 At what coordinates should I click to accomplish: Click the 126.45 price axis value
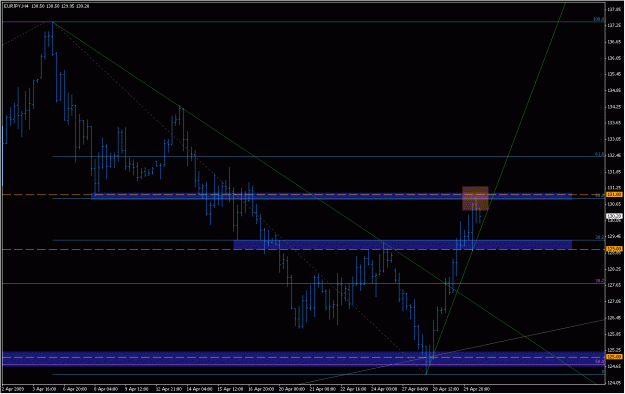pos(614,318)
